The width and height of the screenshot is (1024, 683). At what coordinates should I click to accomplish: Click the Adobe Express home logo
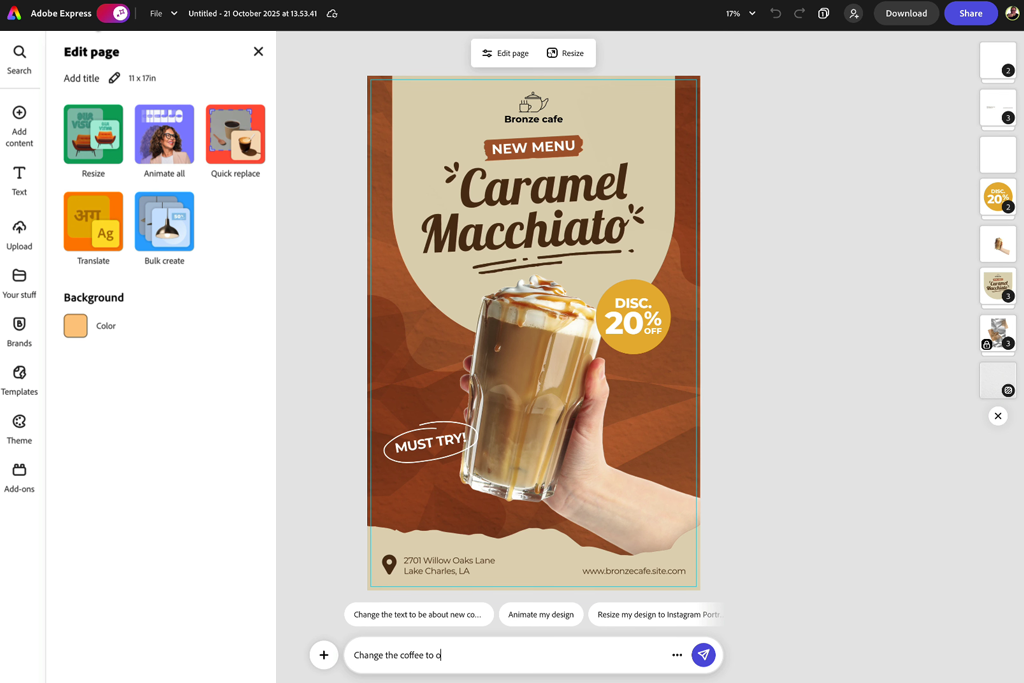[x=14, y=13]
